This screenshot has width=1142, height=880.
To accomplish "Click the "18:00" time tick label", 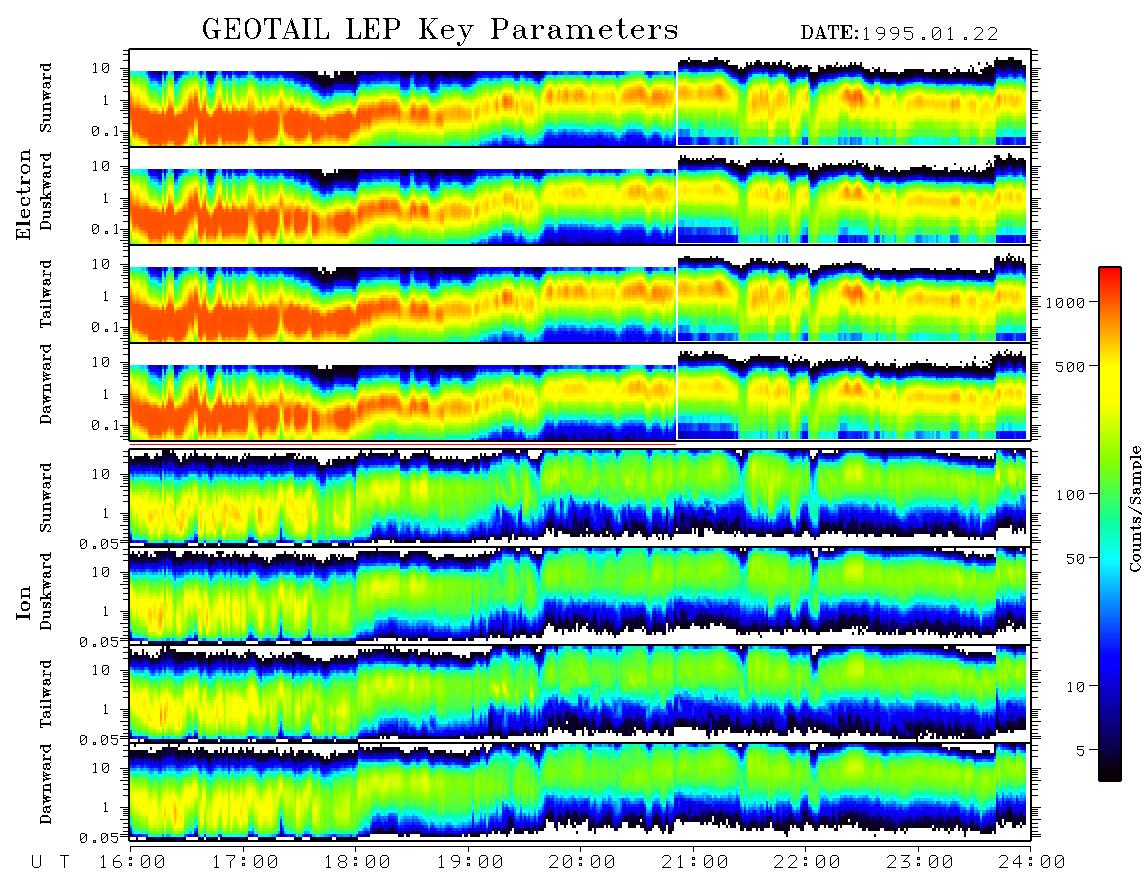I will click(358, 862).
